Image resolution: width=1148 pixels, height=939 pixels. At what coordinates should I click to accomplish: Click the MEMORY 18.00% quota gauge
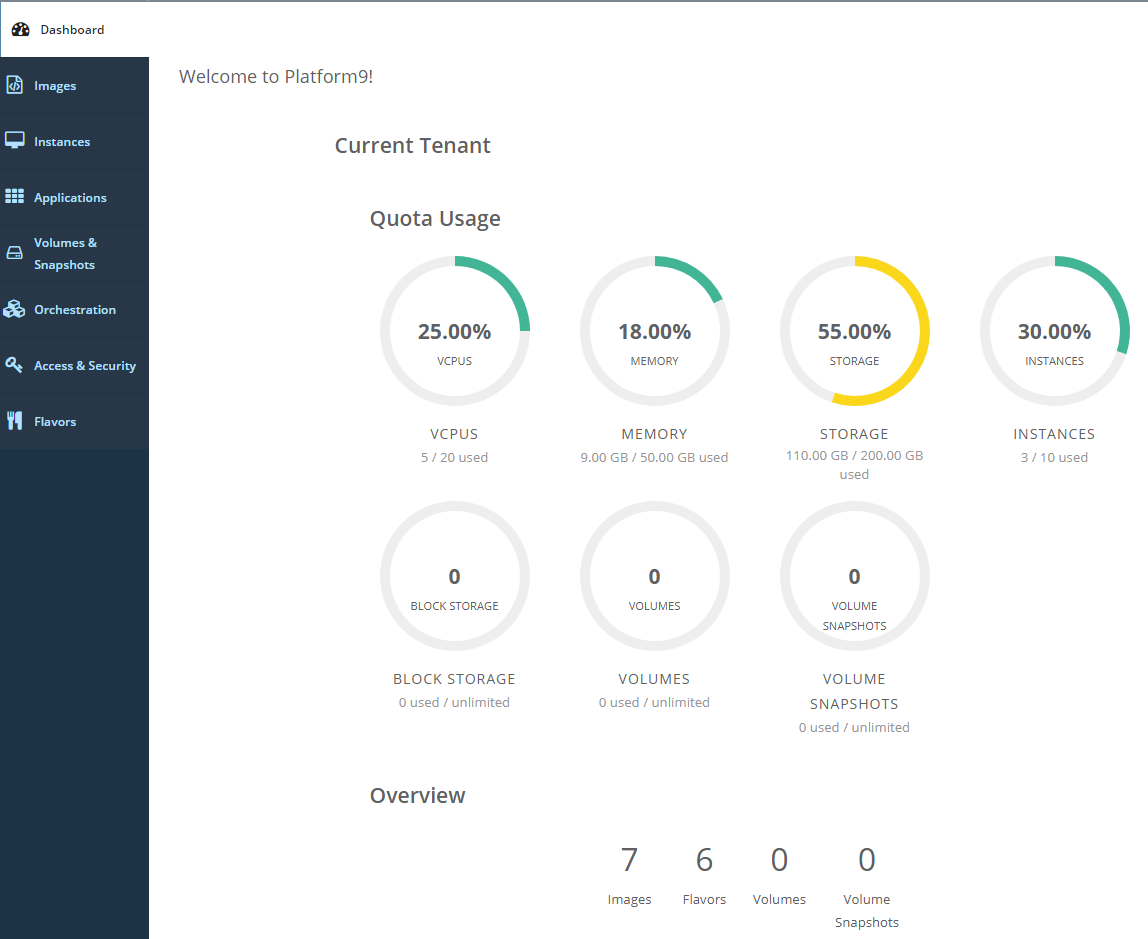655,331
